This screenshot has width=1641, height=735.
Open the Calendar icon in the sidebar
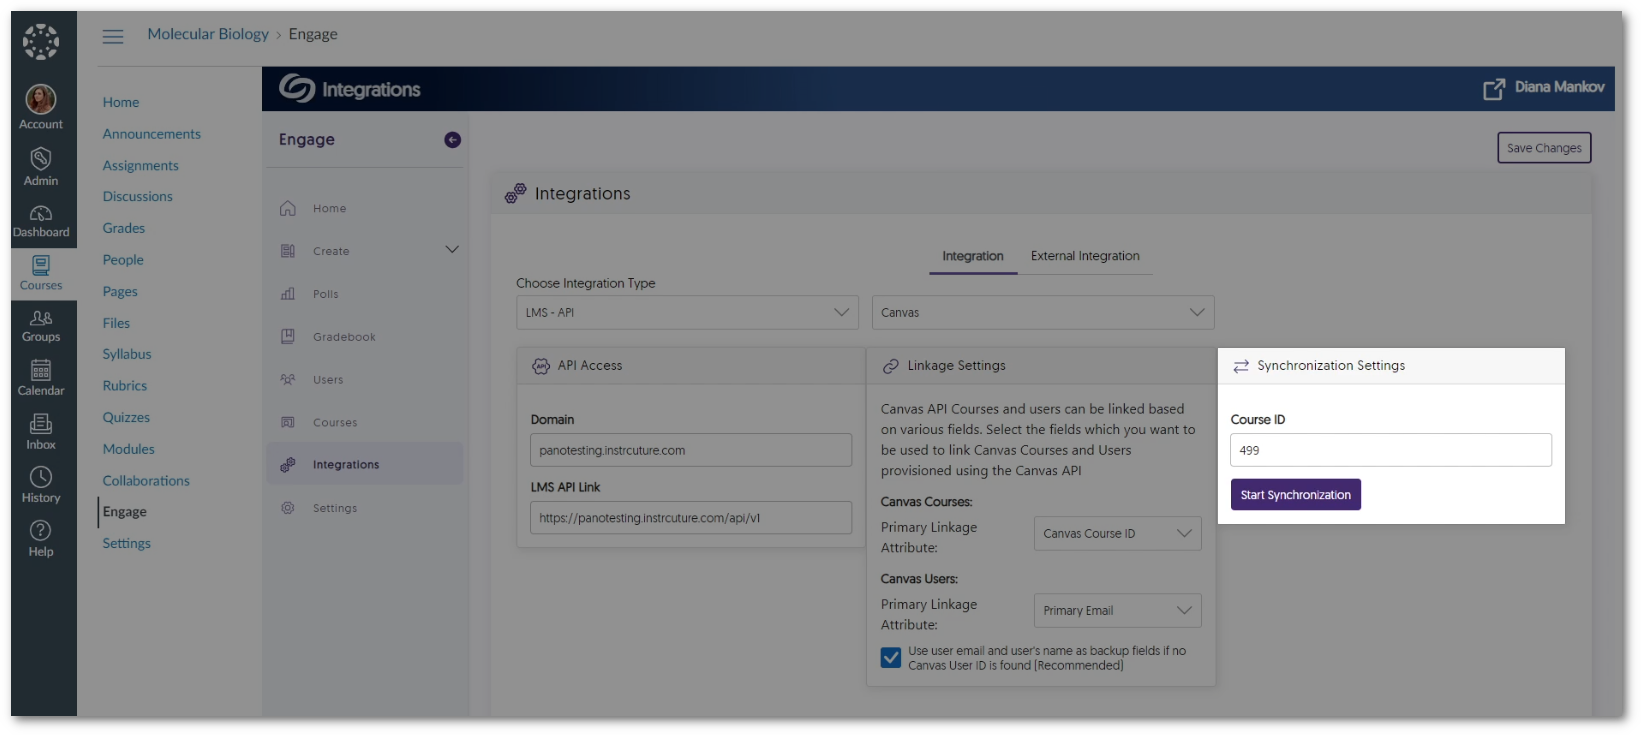[41, 371]
